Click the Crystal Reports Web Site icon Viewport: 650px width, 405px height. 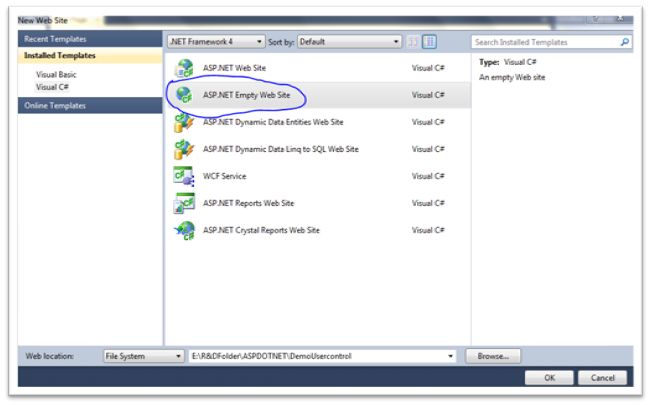click(184, 230)
